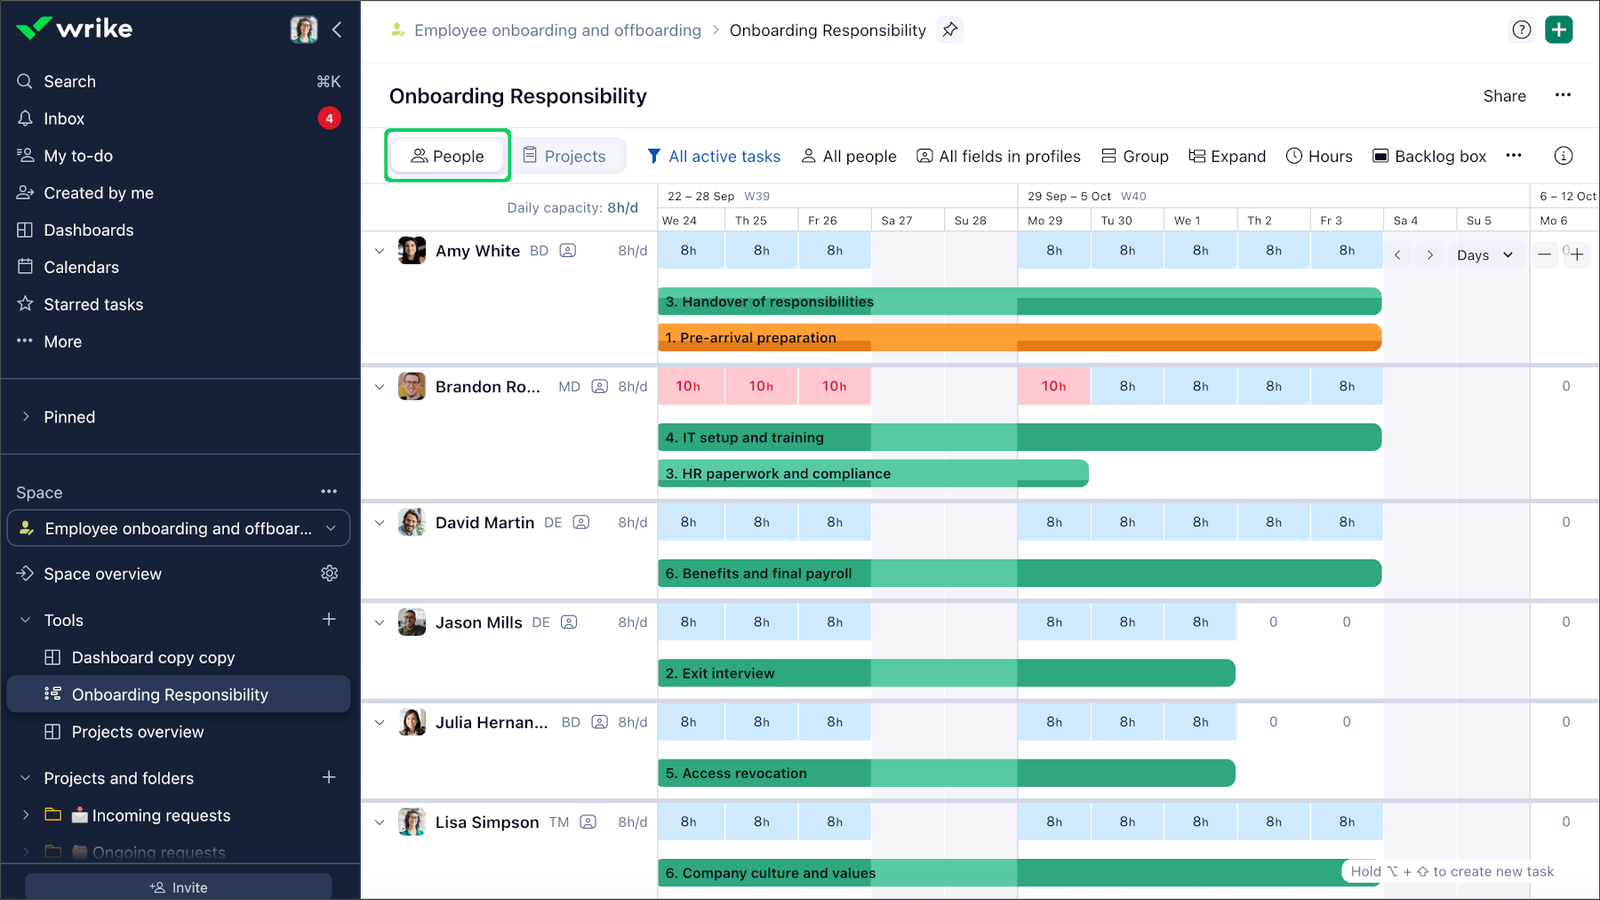Collapse the Tools section

pos(26,620)
